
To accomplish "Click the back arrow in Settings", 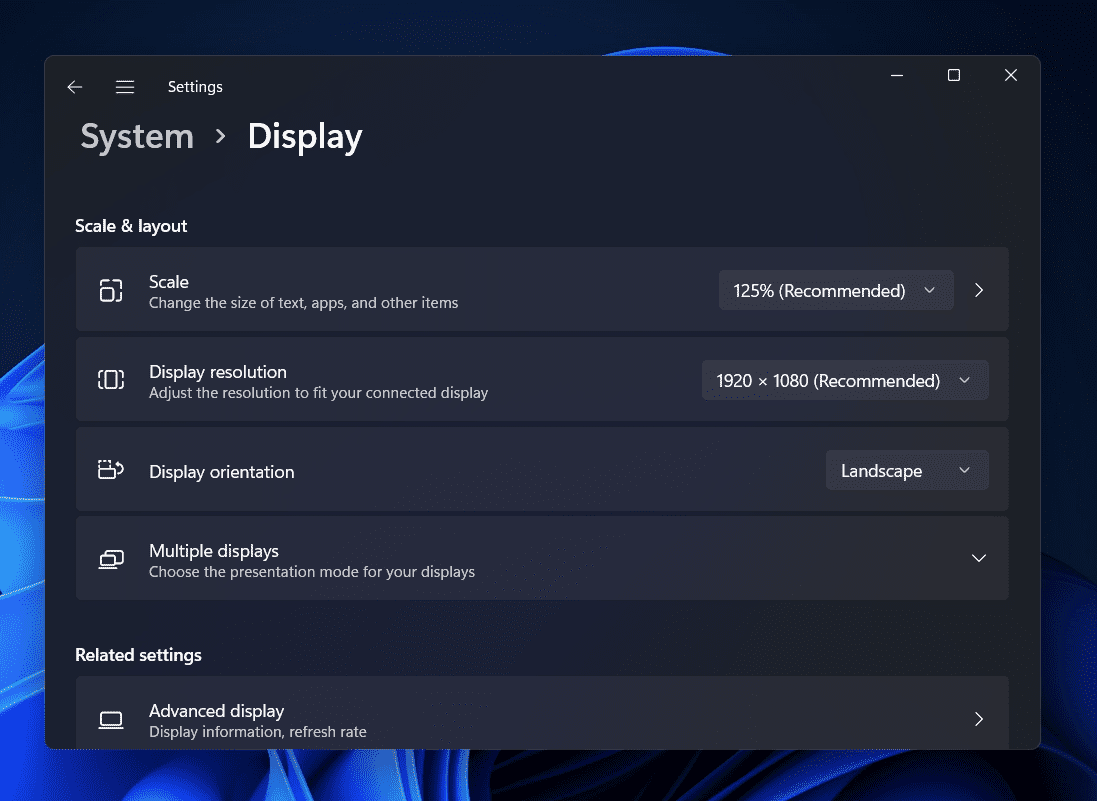I will click(74, 87).
